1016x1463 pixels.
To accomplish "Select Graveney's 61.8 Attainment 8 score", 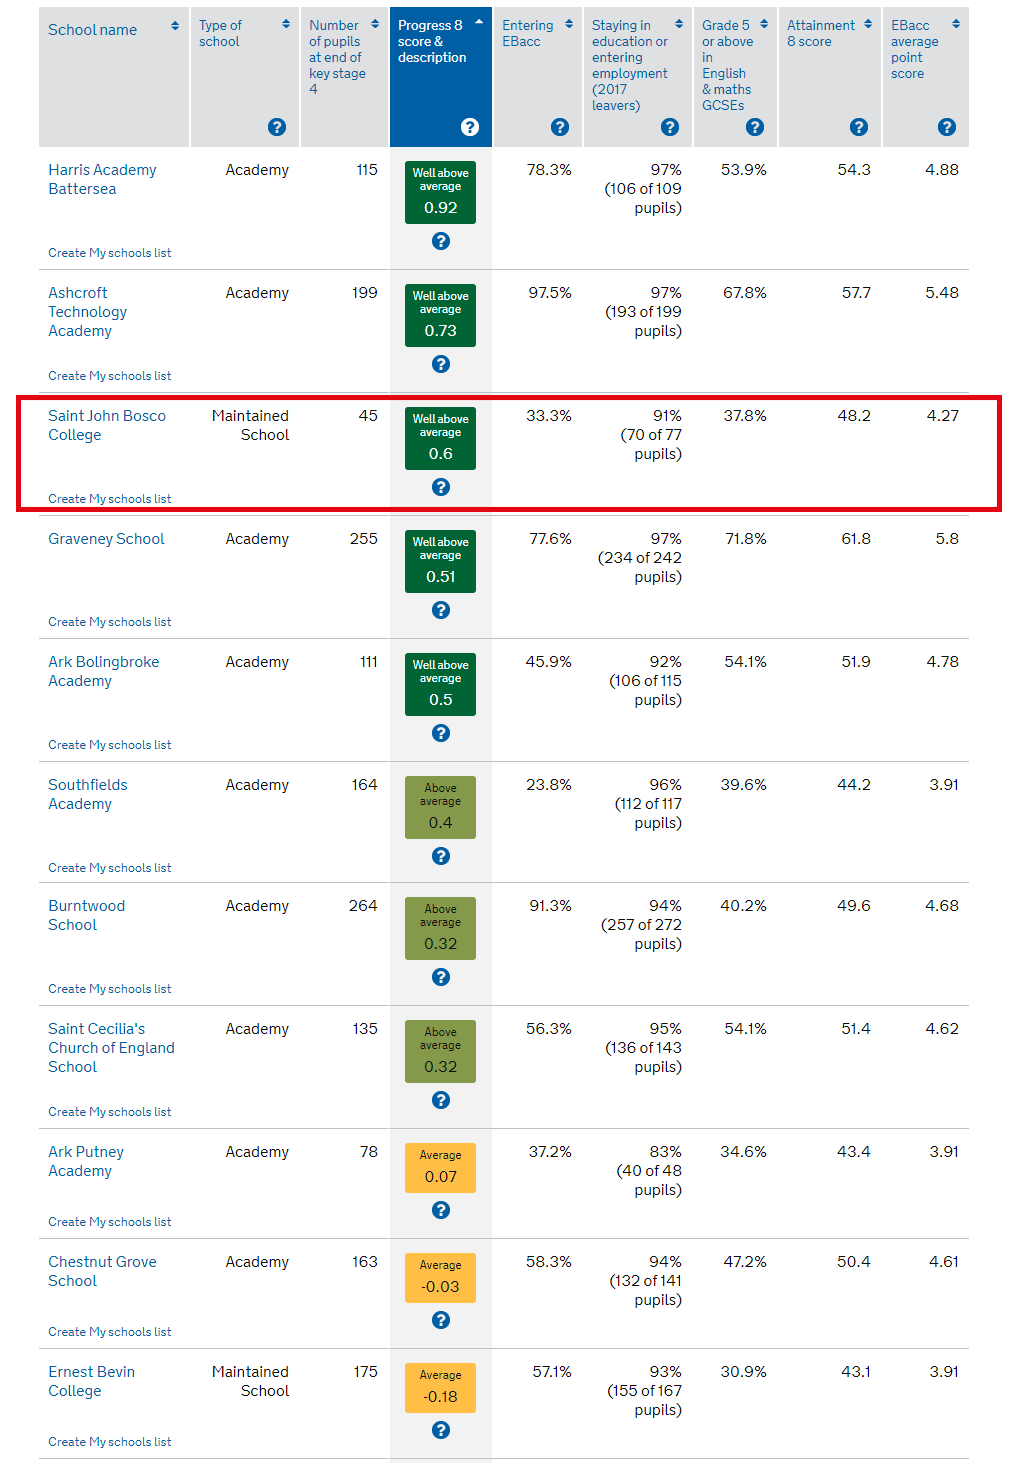I will pos(856,539).
